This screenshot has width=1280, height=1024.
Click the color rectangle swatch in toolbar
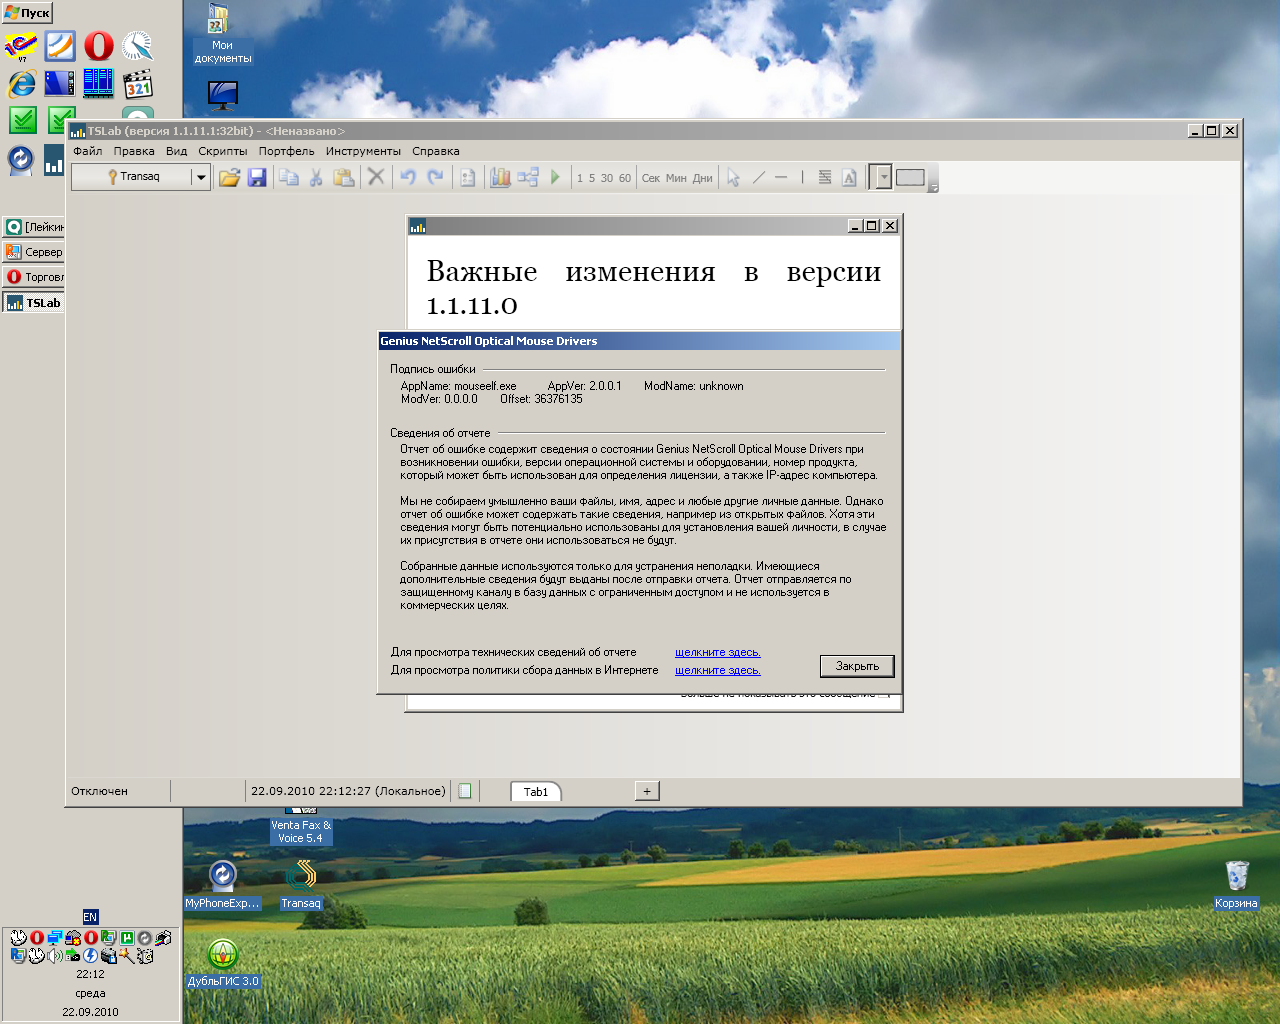(910, 178)
